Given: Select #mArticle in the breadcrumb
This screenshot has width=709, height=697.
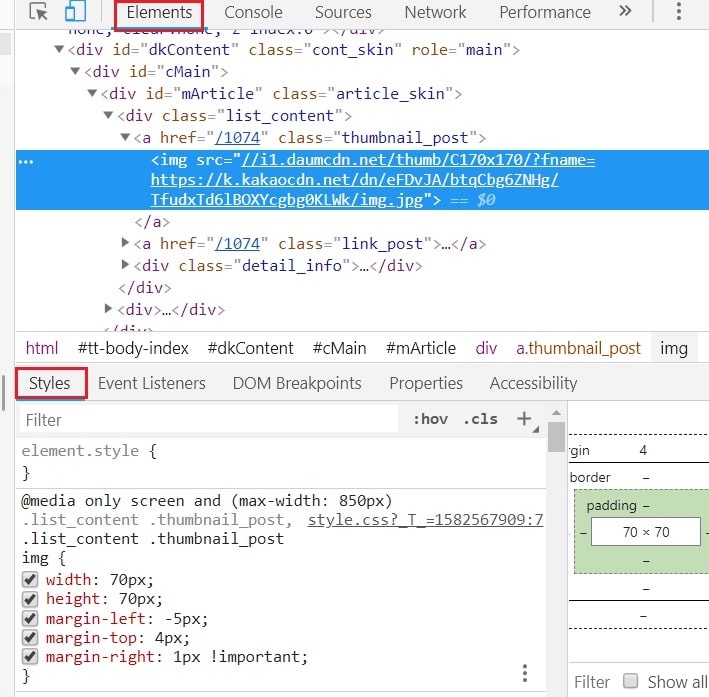Looking at the screenshot, I should click(421, 348).
